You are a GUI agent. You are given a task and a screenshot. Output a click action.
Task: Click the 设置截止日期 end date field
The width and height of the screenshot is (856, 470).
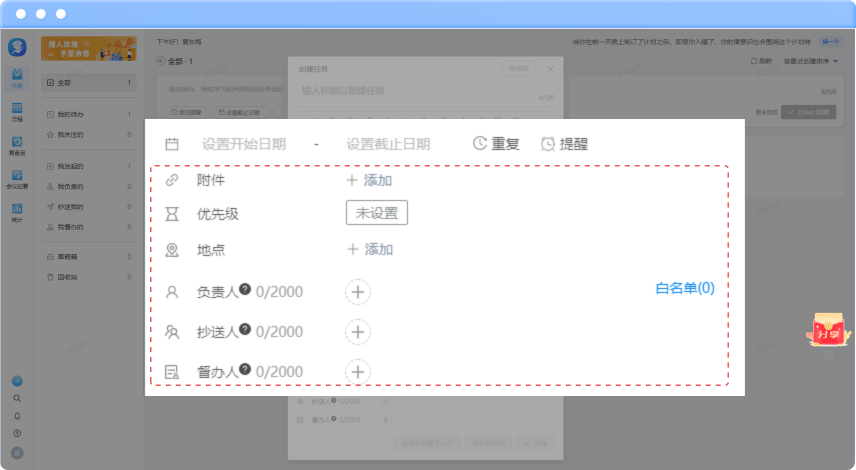(388, 144)
